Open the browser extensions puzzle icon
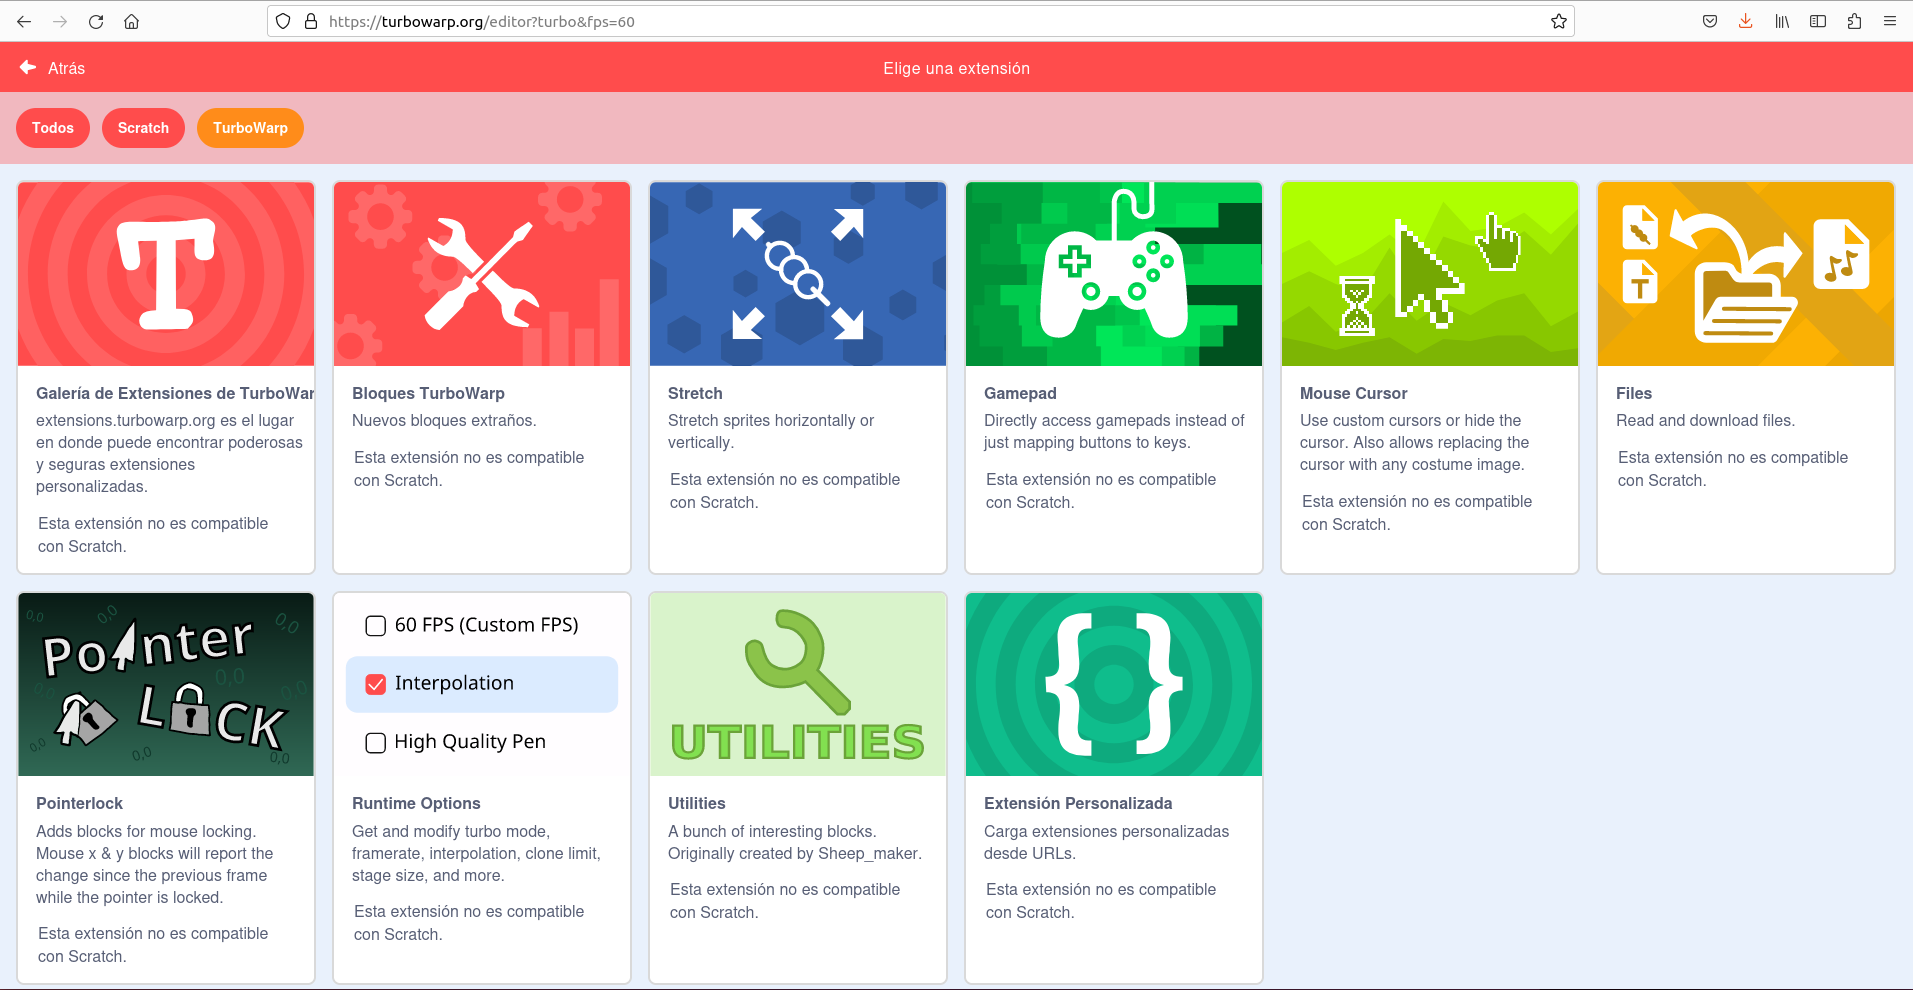 [x=1854, y=21]
